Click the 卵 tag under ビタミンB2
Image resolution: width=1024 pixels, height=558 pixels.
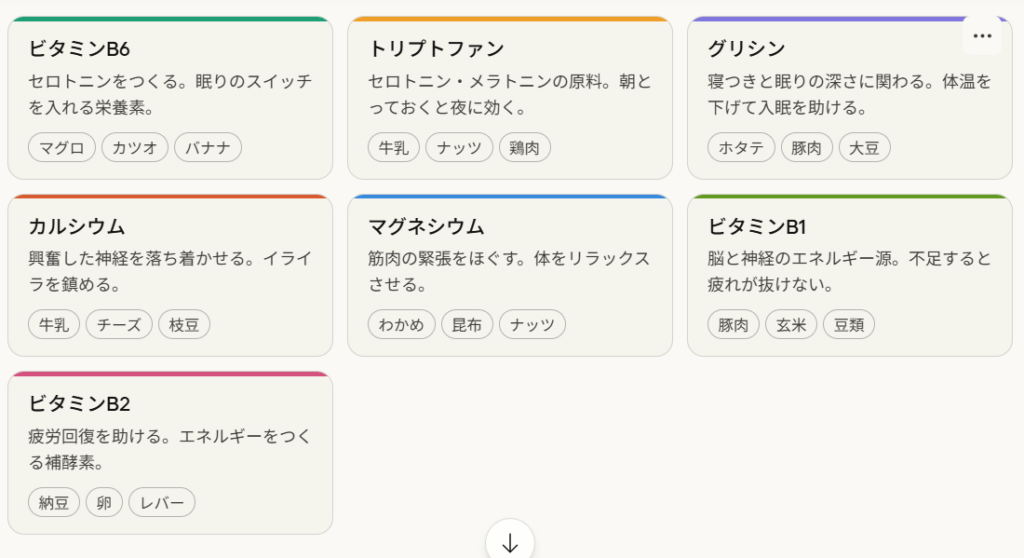pos(104,502)
